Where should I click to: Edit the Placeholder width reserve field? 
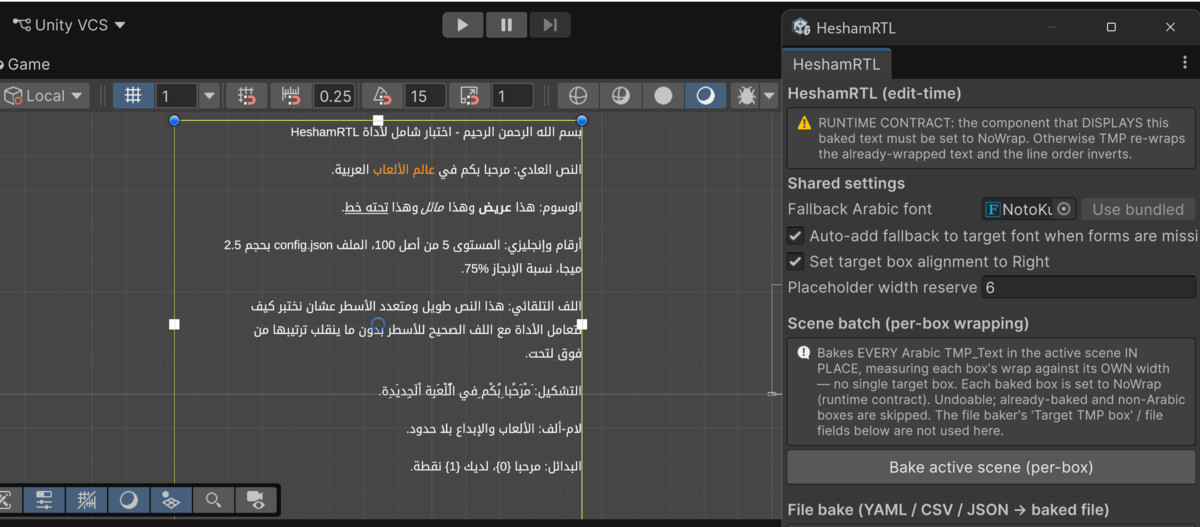pyautogui.click(x=1088, y=287)
